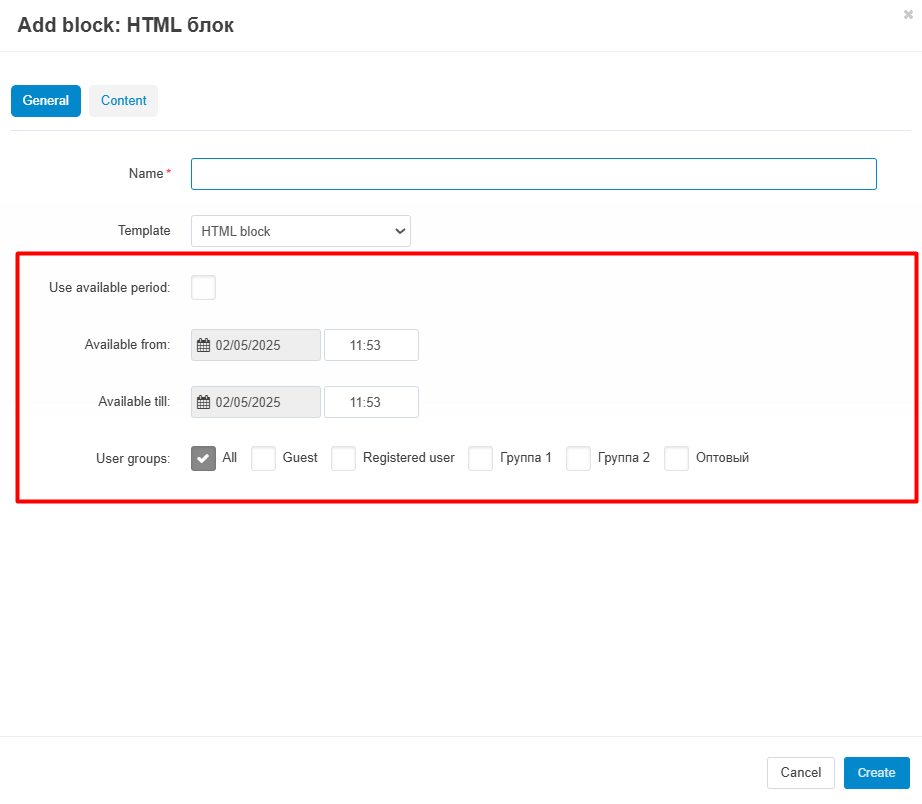
Task: Click the Add block: HTML блок title
Action: 126,25
